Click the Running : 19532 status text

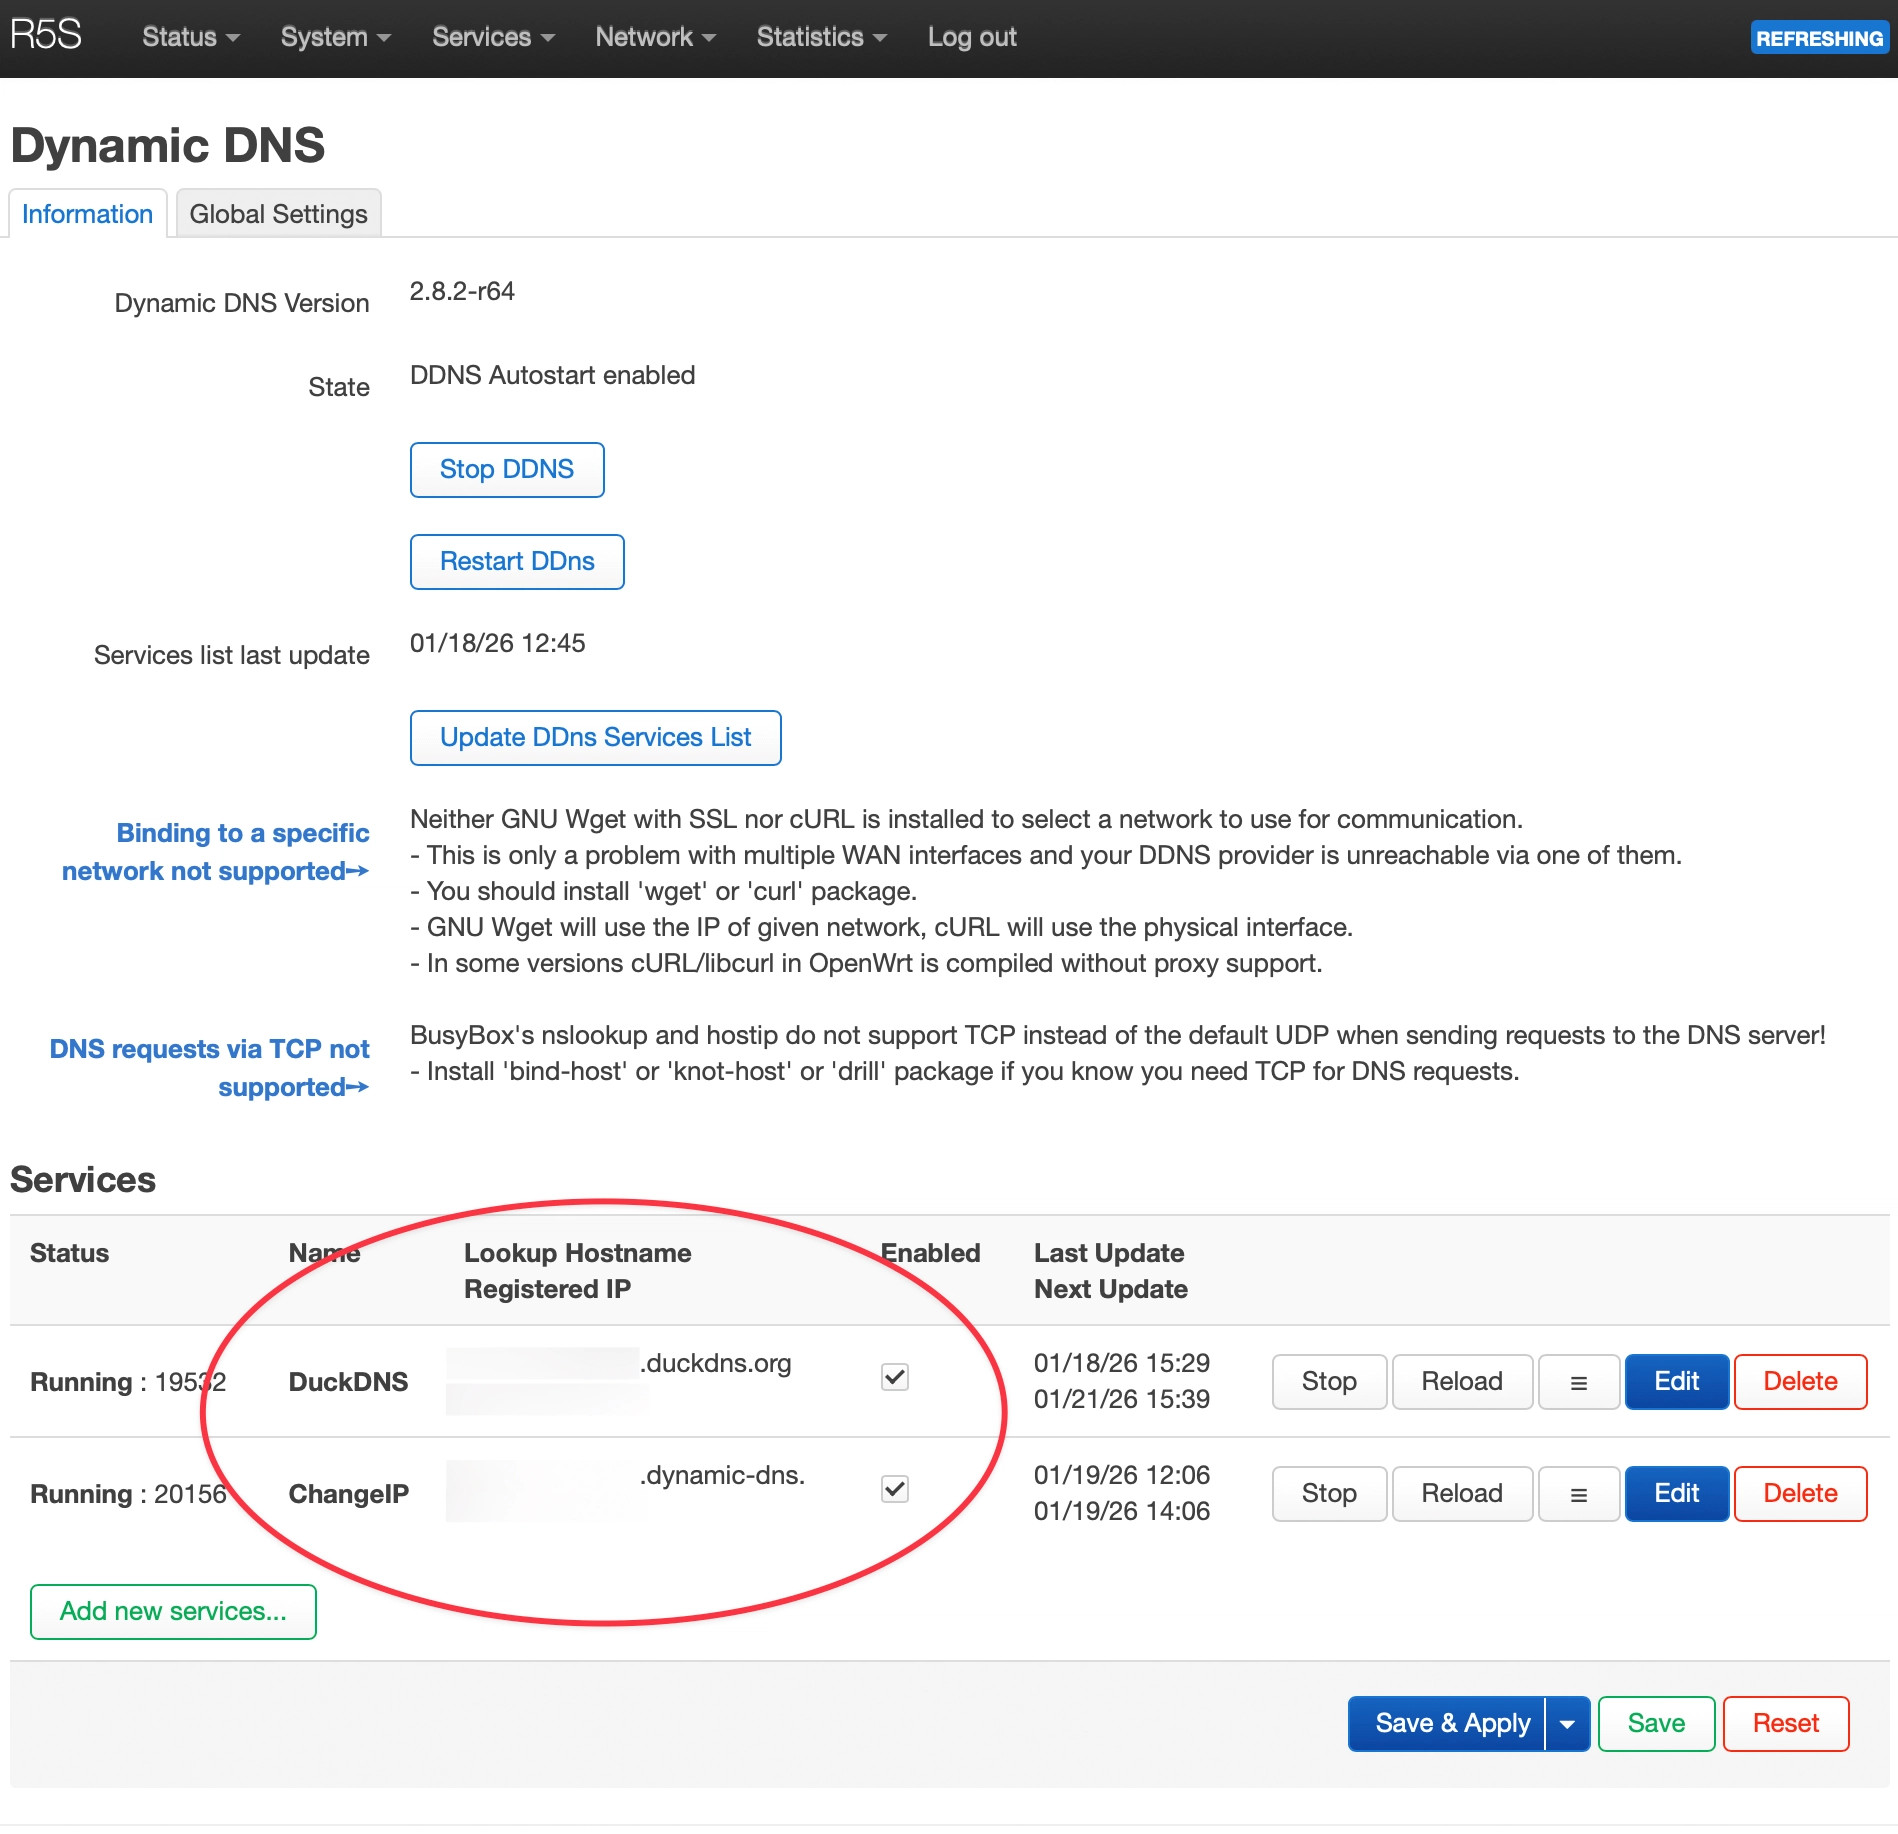(x=128, y=1382)
